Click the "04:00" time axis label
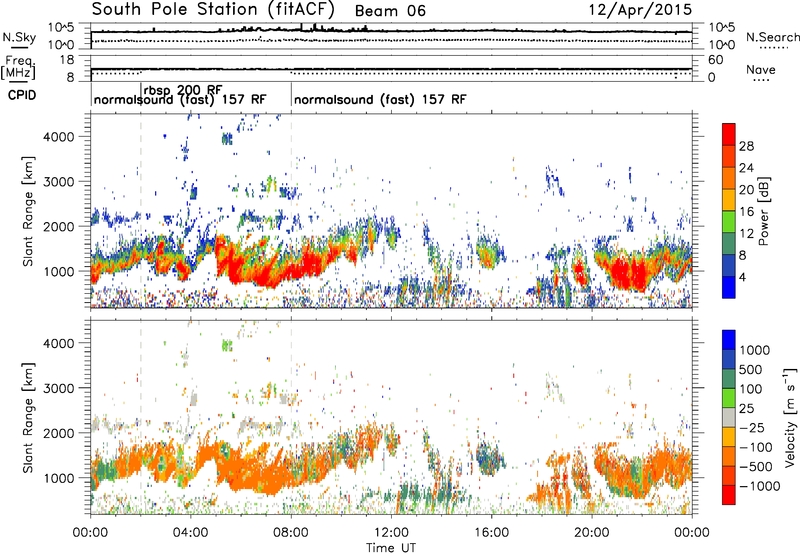Viewport: 800px width, 554px height. (x=190, y=533)
